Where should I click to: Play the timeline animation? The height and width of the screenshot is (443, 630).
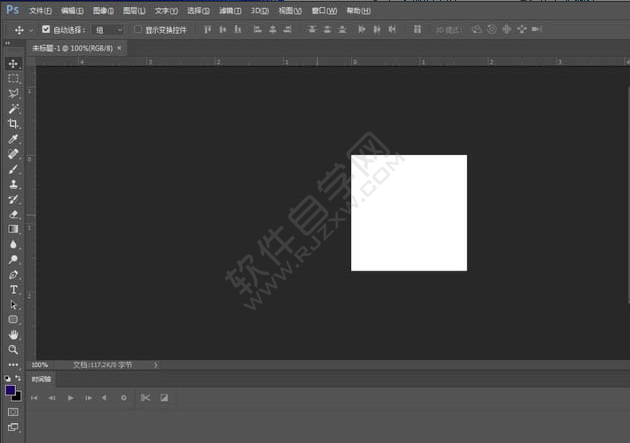70,398
